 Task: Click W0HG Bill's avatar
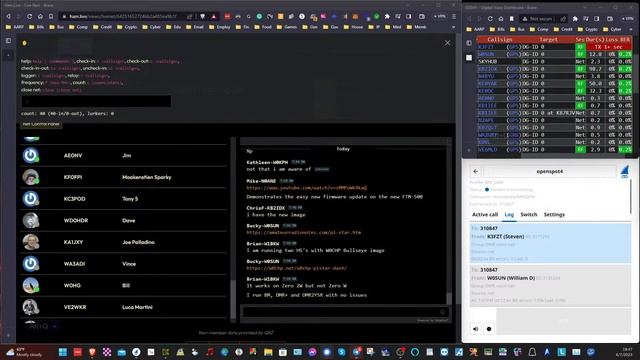pos(31,285)
